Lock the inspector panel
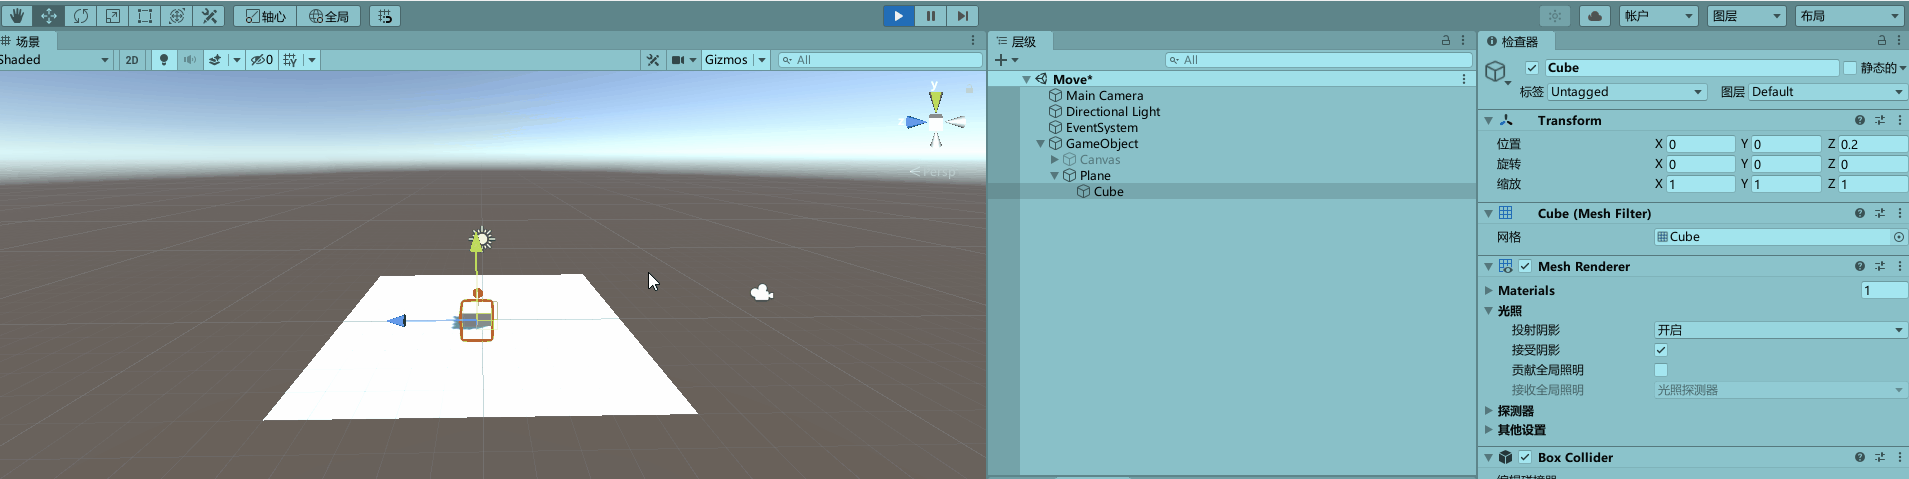The image size is (1909, 479). click(1882, 41)
